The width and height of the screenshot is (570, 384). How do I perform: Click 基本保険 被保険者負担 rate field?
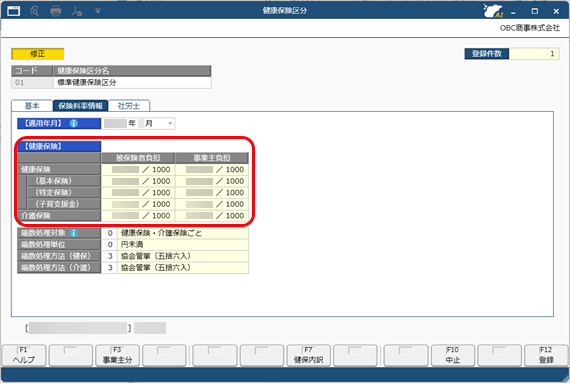click(138, 181)
